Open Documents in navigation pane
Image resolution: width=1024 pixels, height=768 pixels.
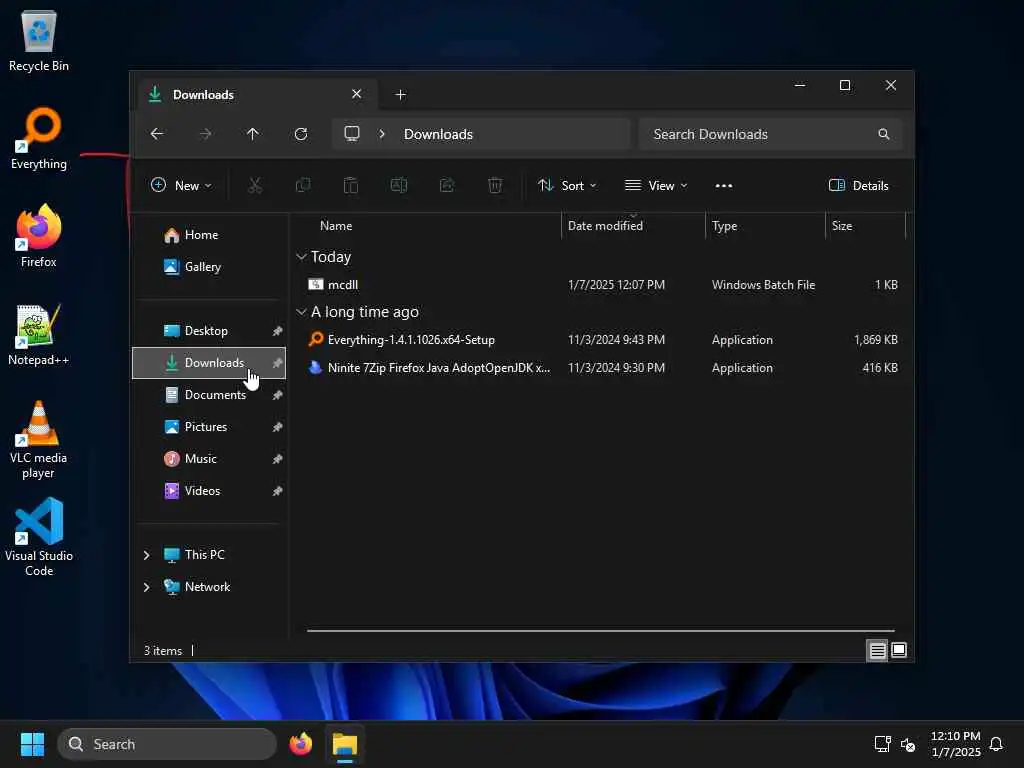pyautogui.click(x=209, y=395)
